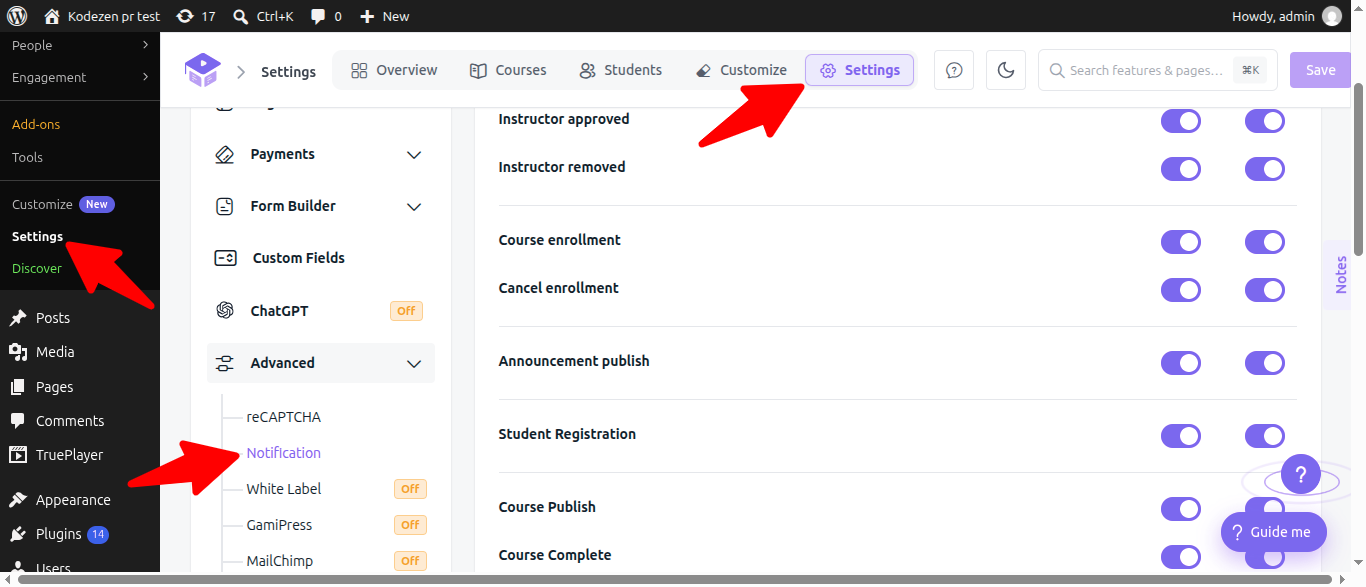
Task: Open the GamiPress settings item
Action: 279,525
